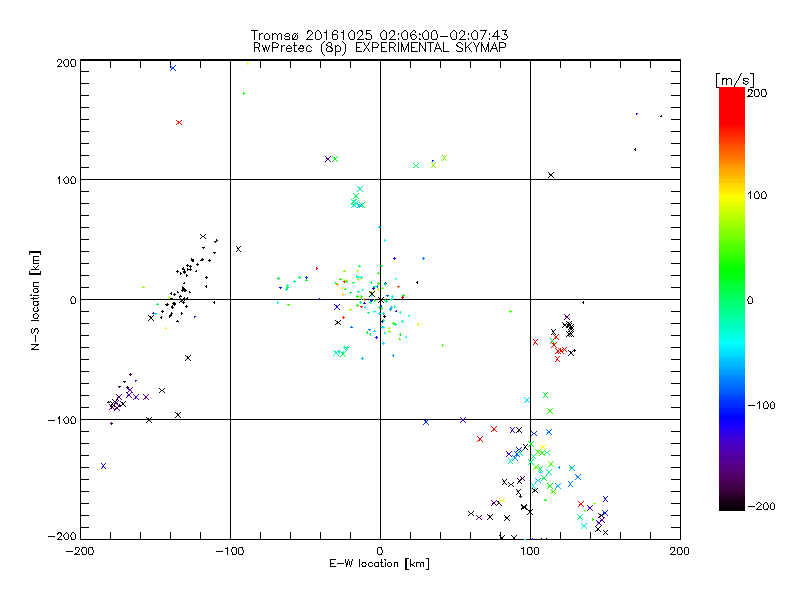
Task: Click the E-W axis tick label "200"
Action: tap(679, 551)
